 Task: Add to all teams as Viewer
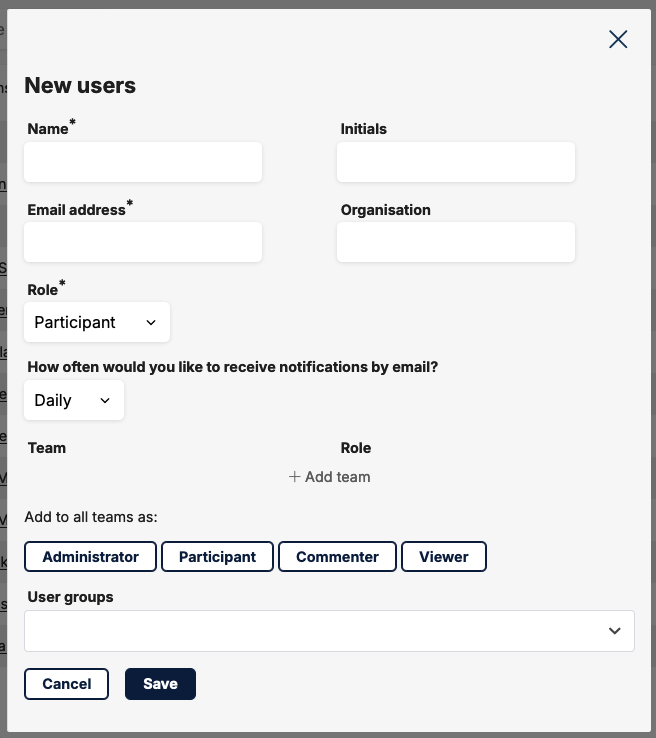[444, 557]
